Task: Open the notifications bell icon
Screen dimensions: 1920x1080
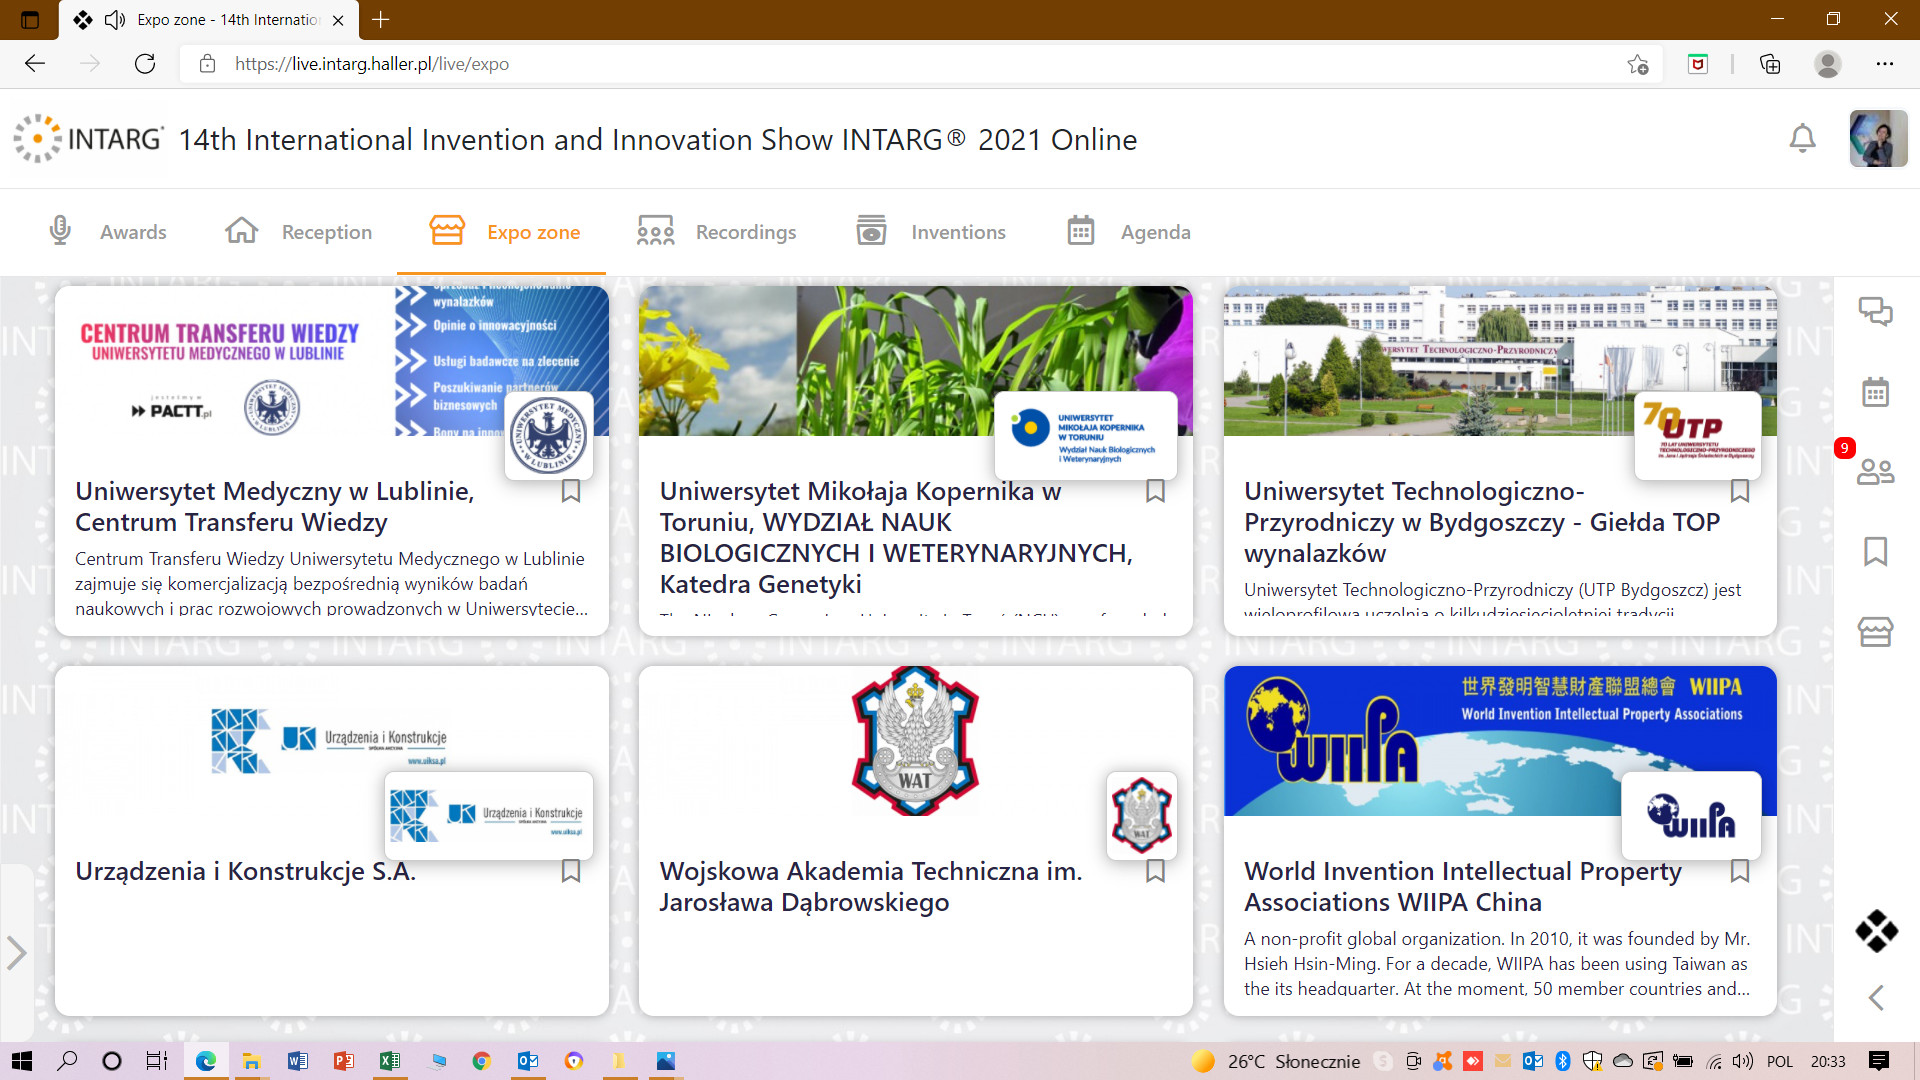Action: coord(1802,138)
